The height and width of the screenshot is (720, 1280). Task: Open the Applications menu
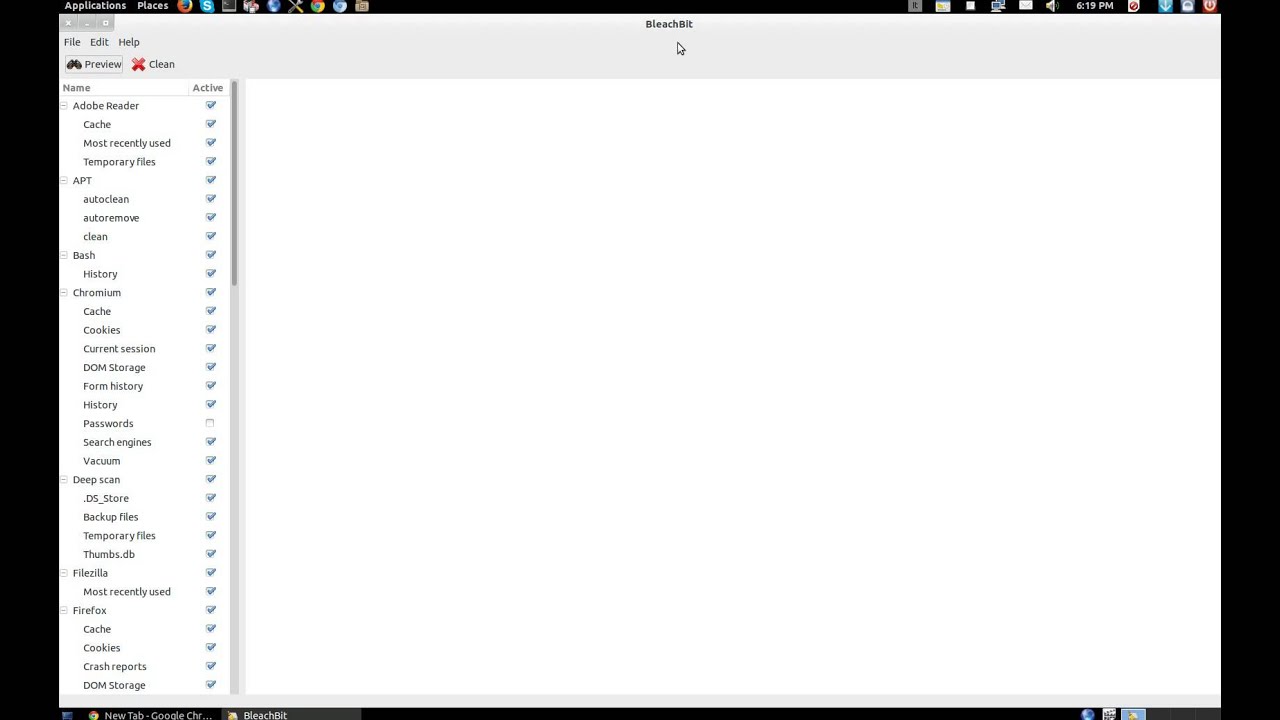pyautogui.click(x=95, y=6)
